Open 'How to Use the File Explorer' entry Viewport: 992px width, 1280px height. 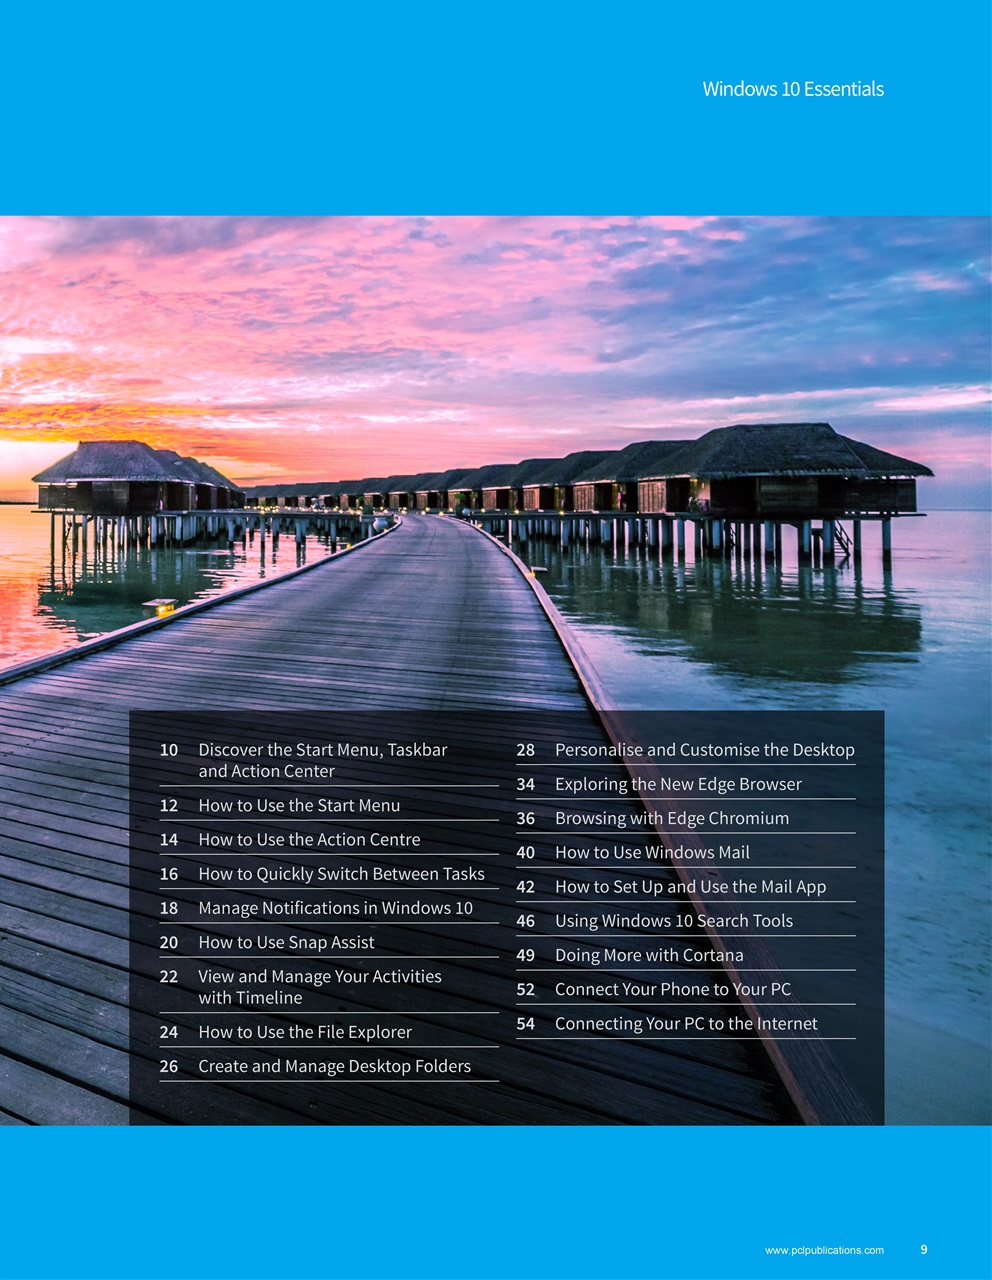[x=305, y=1032]
